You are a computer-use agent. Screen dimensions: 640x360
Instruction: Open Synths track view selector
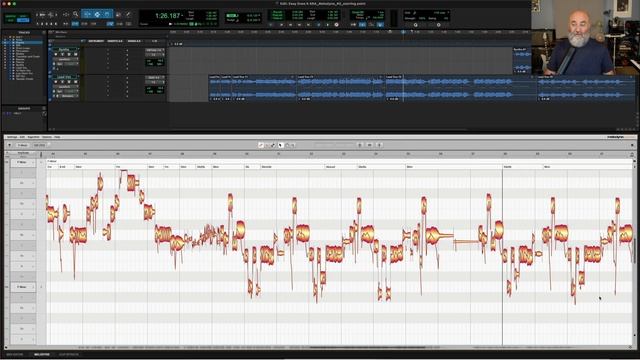[x=66, y=59]
